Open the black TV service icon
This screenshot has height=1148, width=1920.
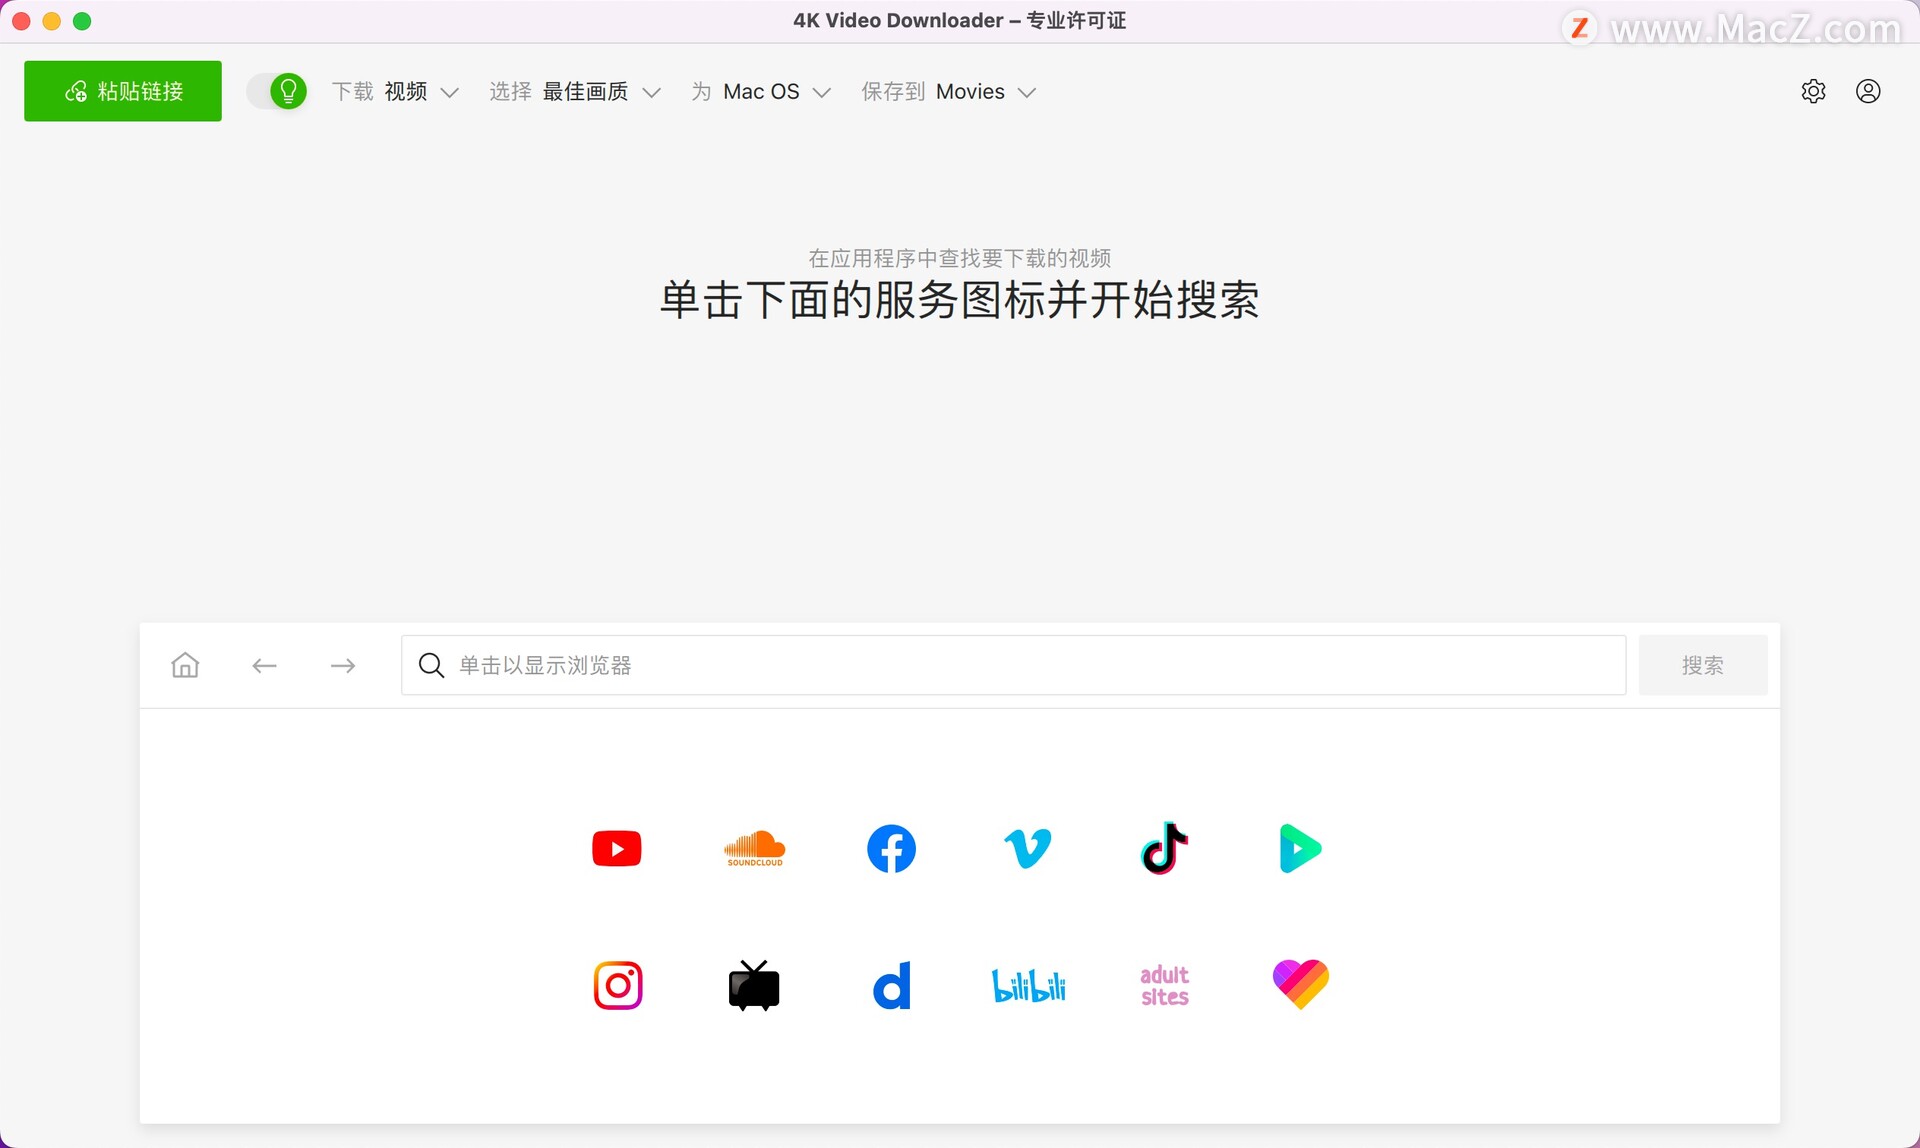pos(754,986)
